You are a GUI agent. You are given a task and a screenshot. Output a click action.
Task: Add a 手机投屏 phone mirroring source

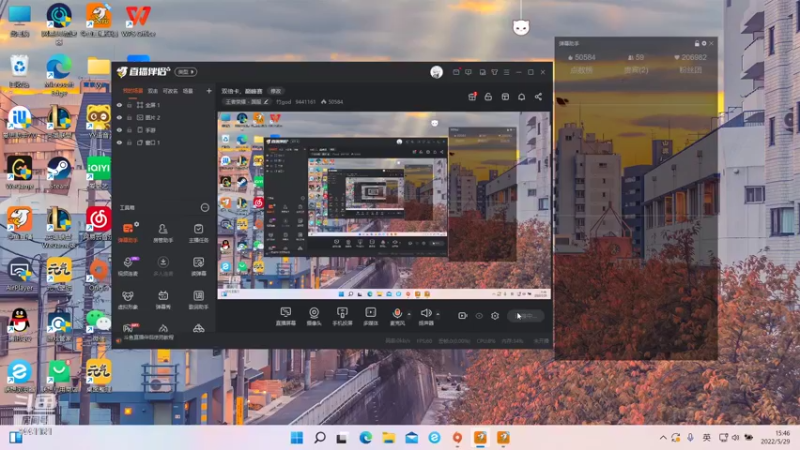pyautogui.click(x=342, y=316)
